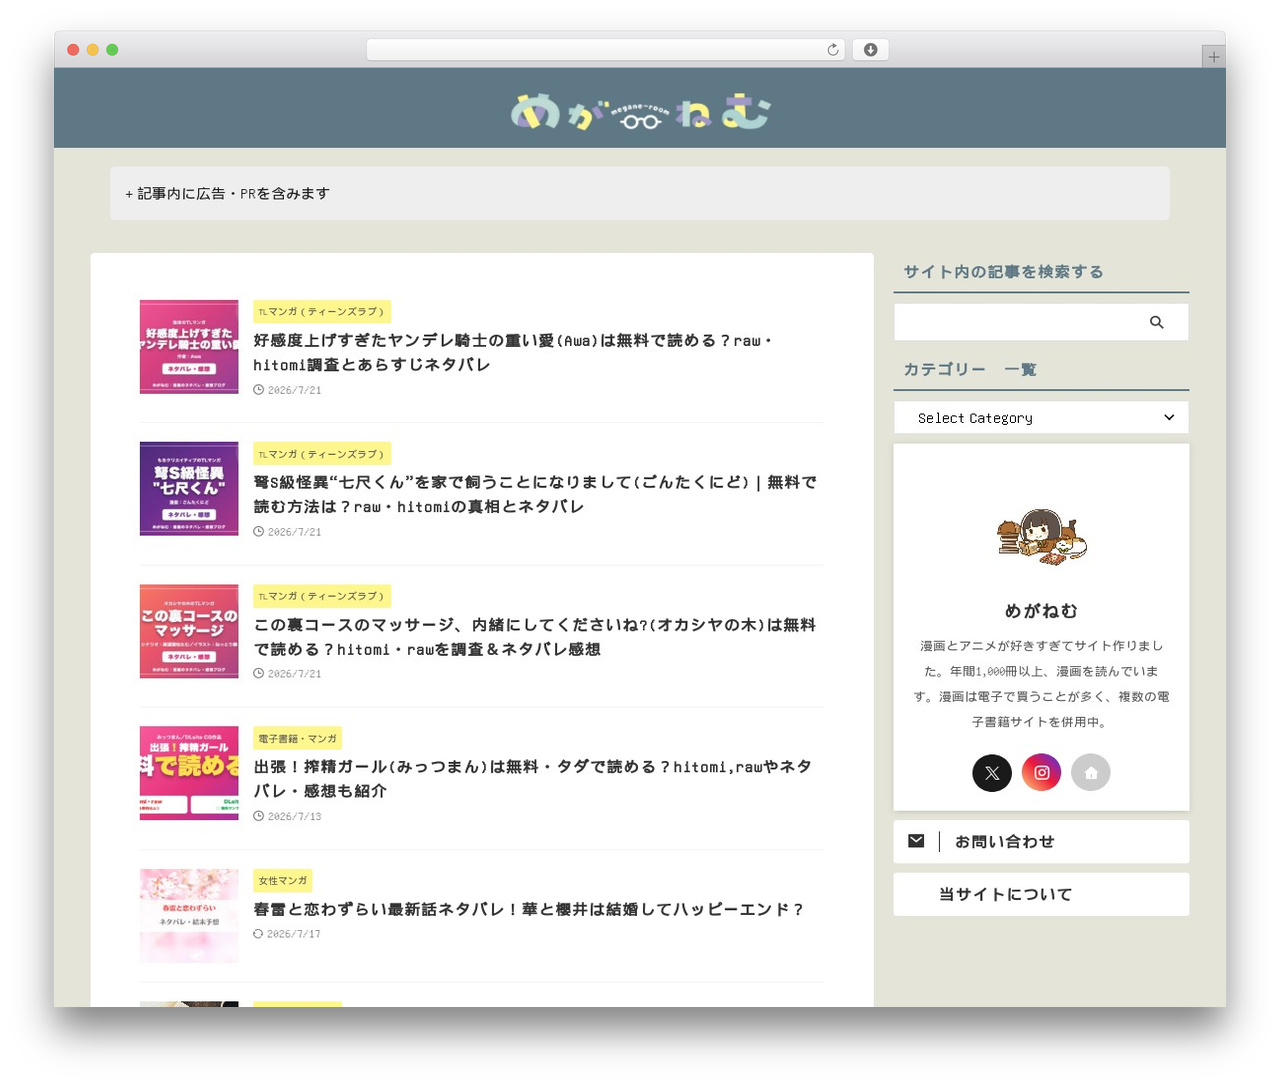Open thumbnail of この裏コースのマッサージ article
The height and width of the screenshot is (1084, 1280).
[189, 631]
